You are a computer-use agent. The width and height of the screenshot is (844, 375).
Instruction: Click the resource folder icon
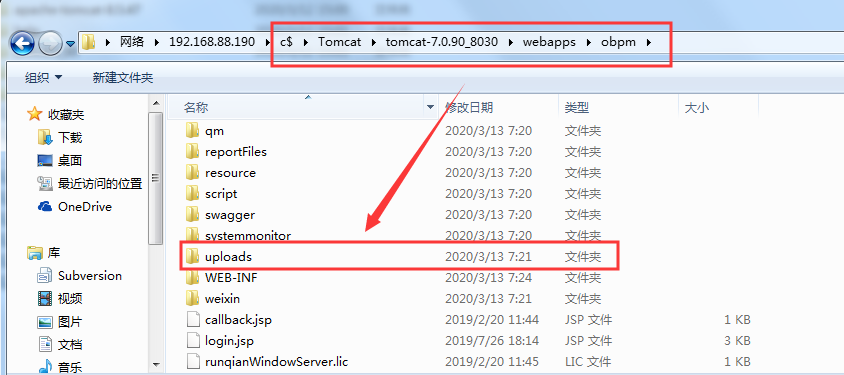coord(193,172)
